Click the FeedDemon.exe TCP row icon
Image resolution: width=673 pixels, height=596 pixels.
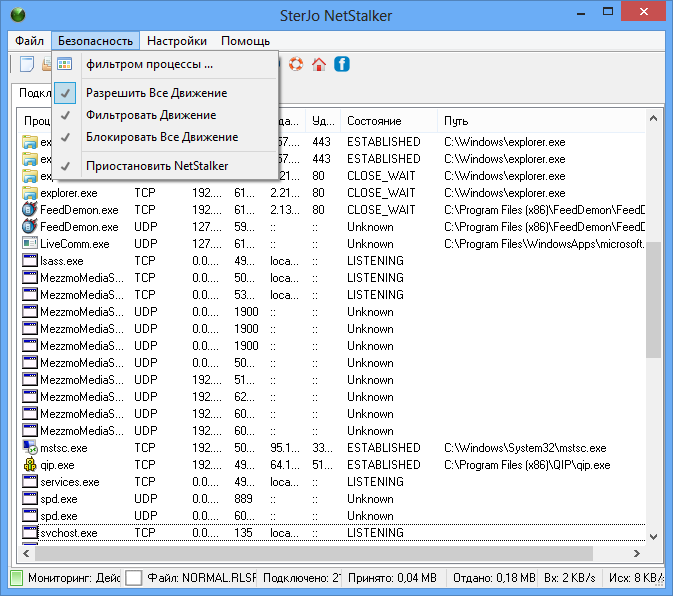click(x=30, y=209)
